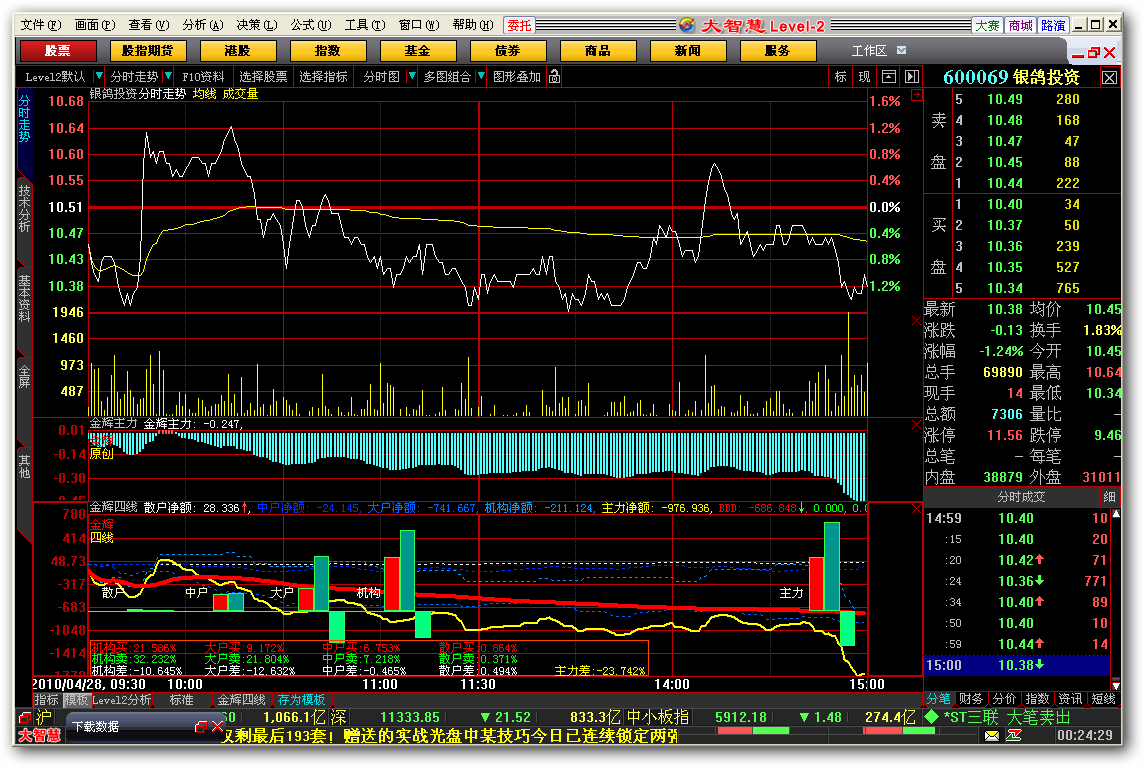The width and height of the screenshot is (1144, 767).
Task: Click the 15:00 highlighted trade row
Action: (1017, 666)
